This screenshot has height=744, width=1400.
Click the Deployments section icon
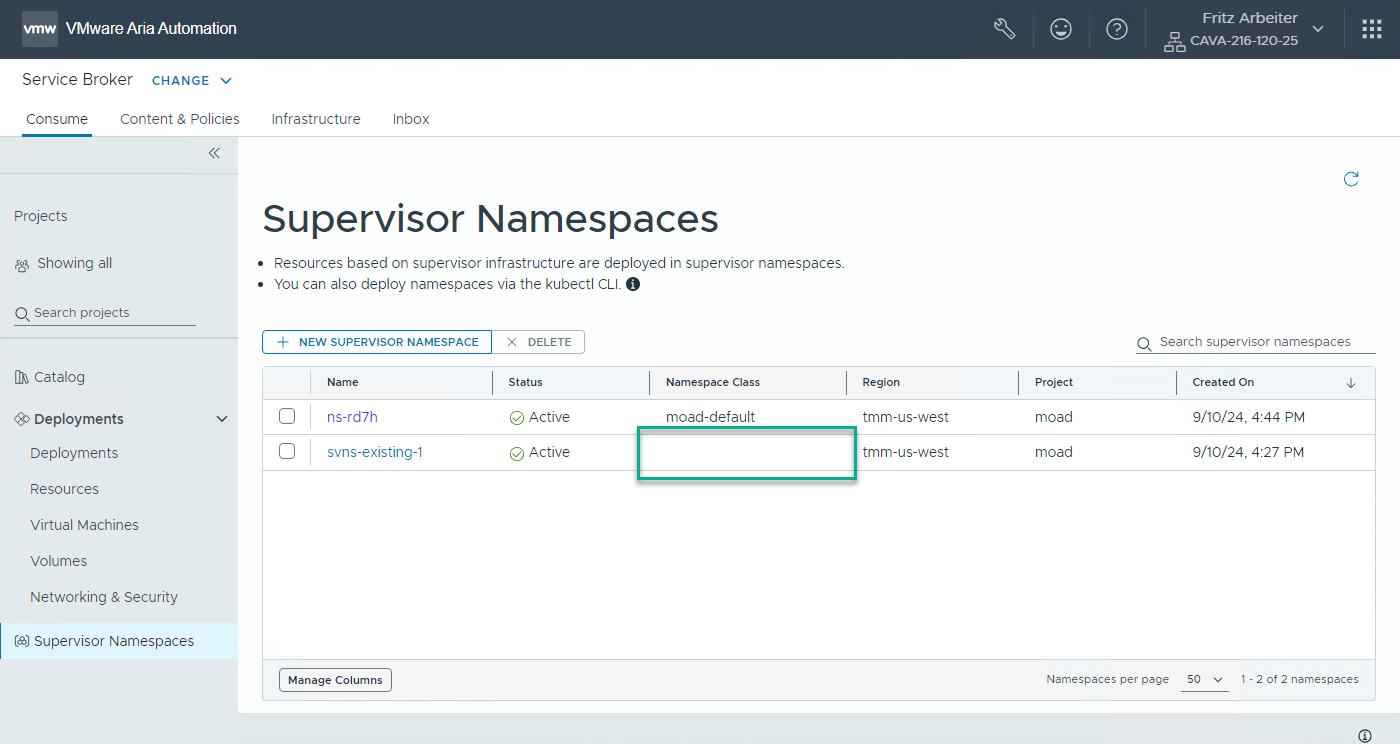pos(22,419)
